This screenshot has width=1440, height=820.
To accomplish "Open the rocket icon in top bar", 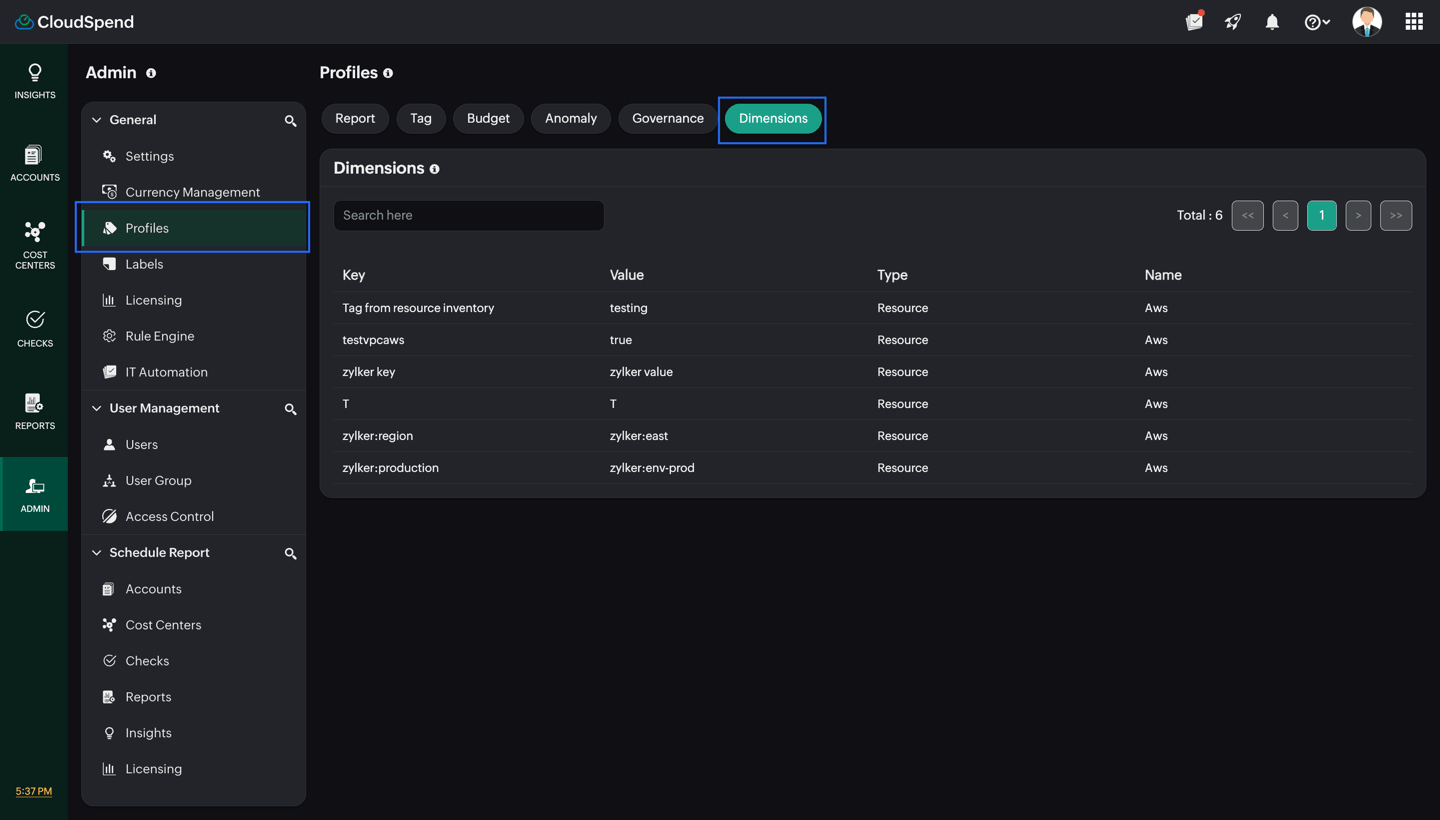I will pyautogui.click(x=1233, y=22).
